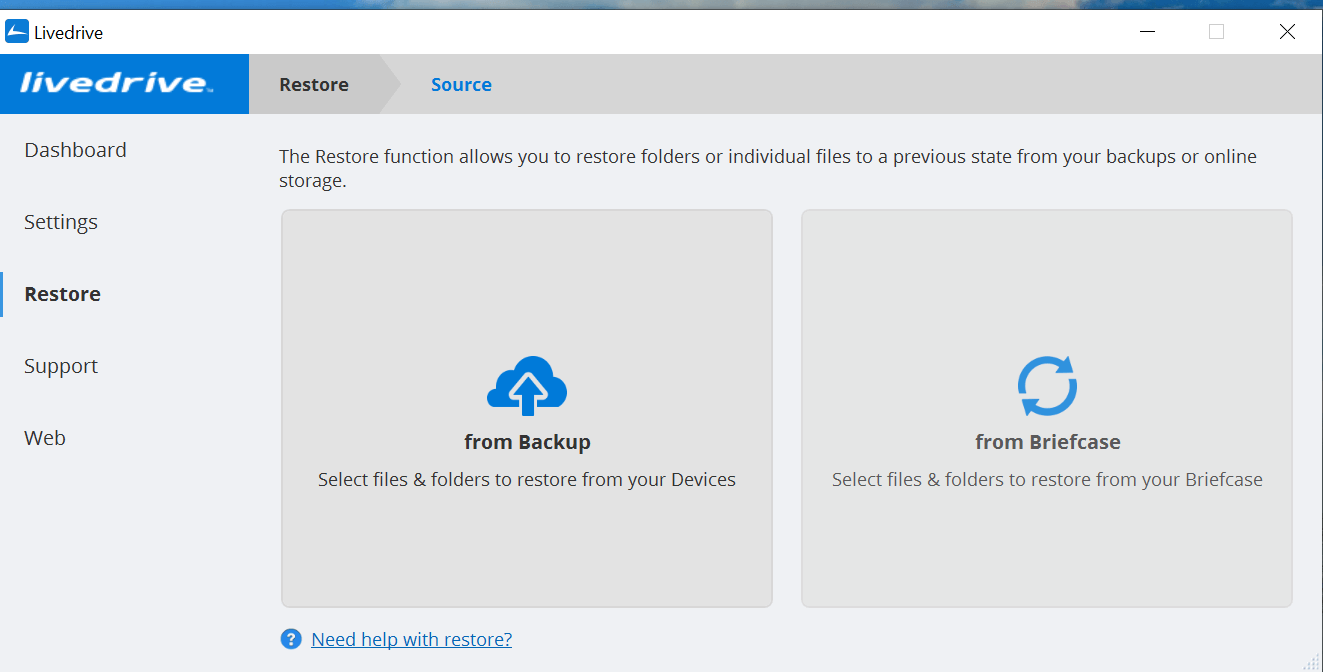Click the blue sidebar selection indicator beside Restore
The height and width of the screenshot is (672, 1323).
[3, 293]
